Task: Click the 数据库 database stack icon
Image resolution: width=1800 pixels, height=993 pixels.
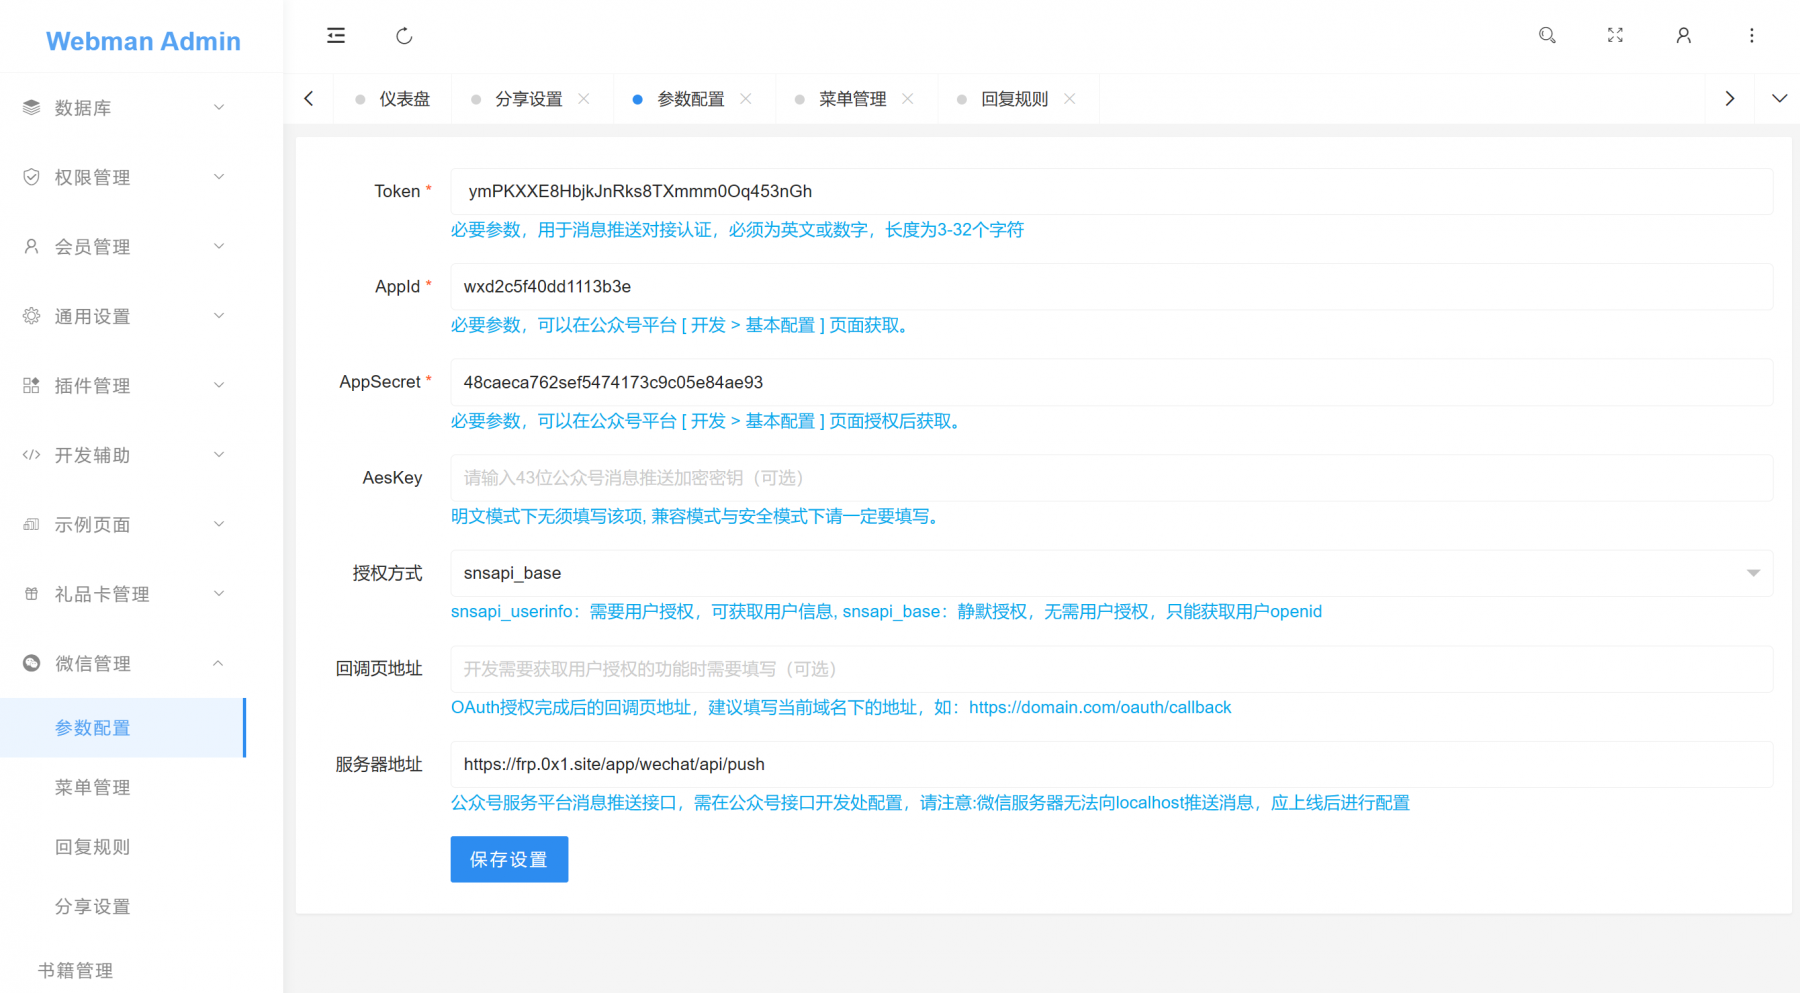Action: [x=32, y=107]
